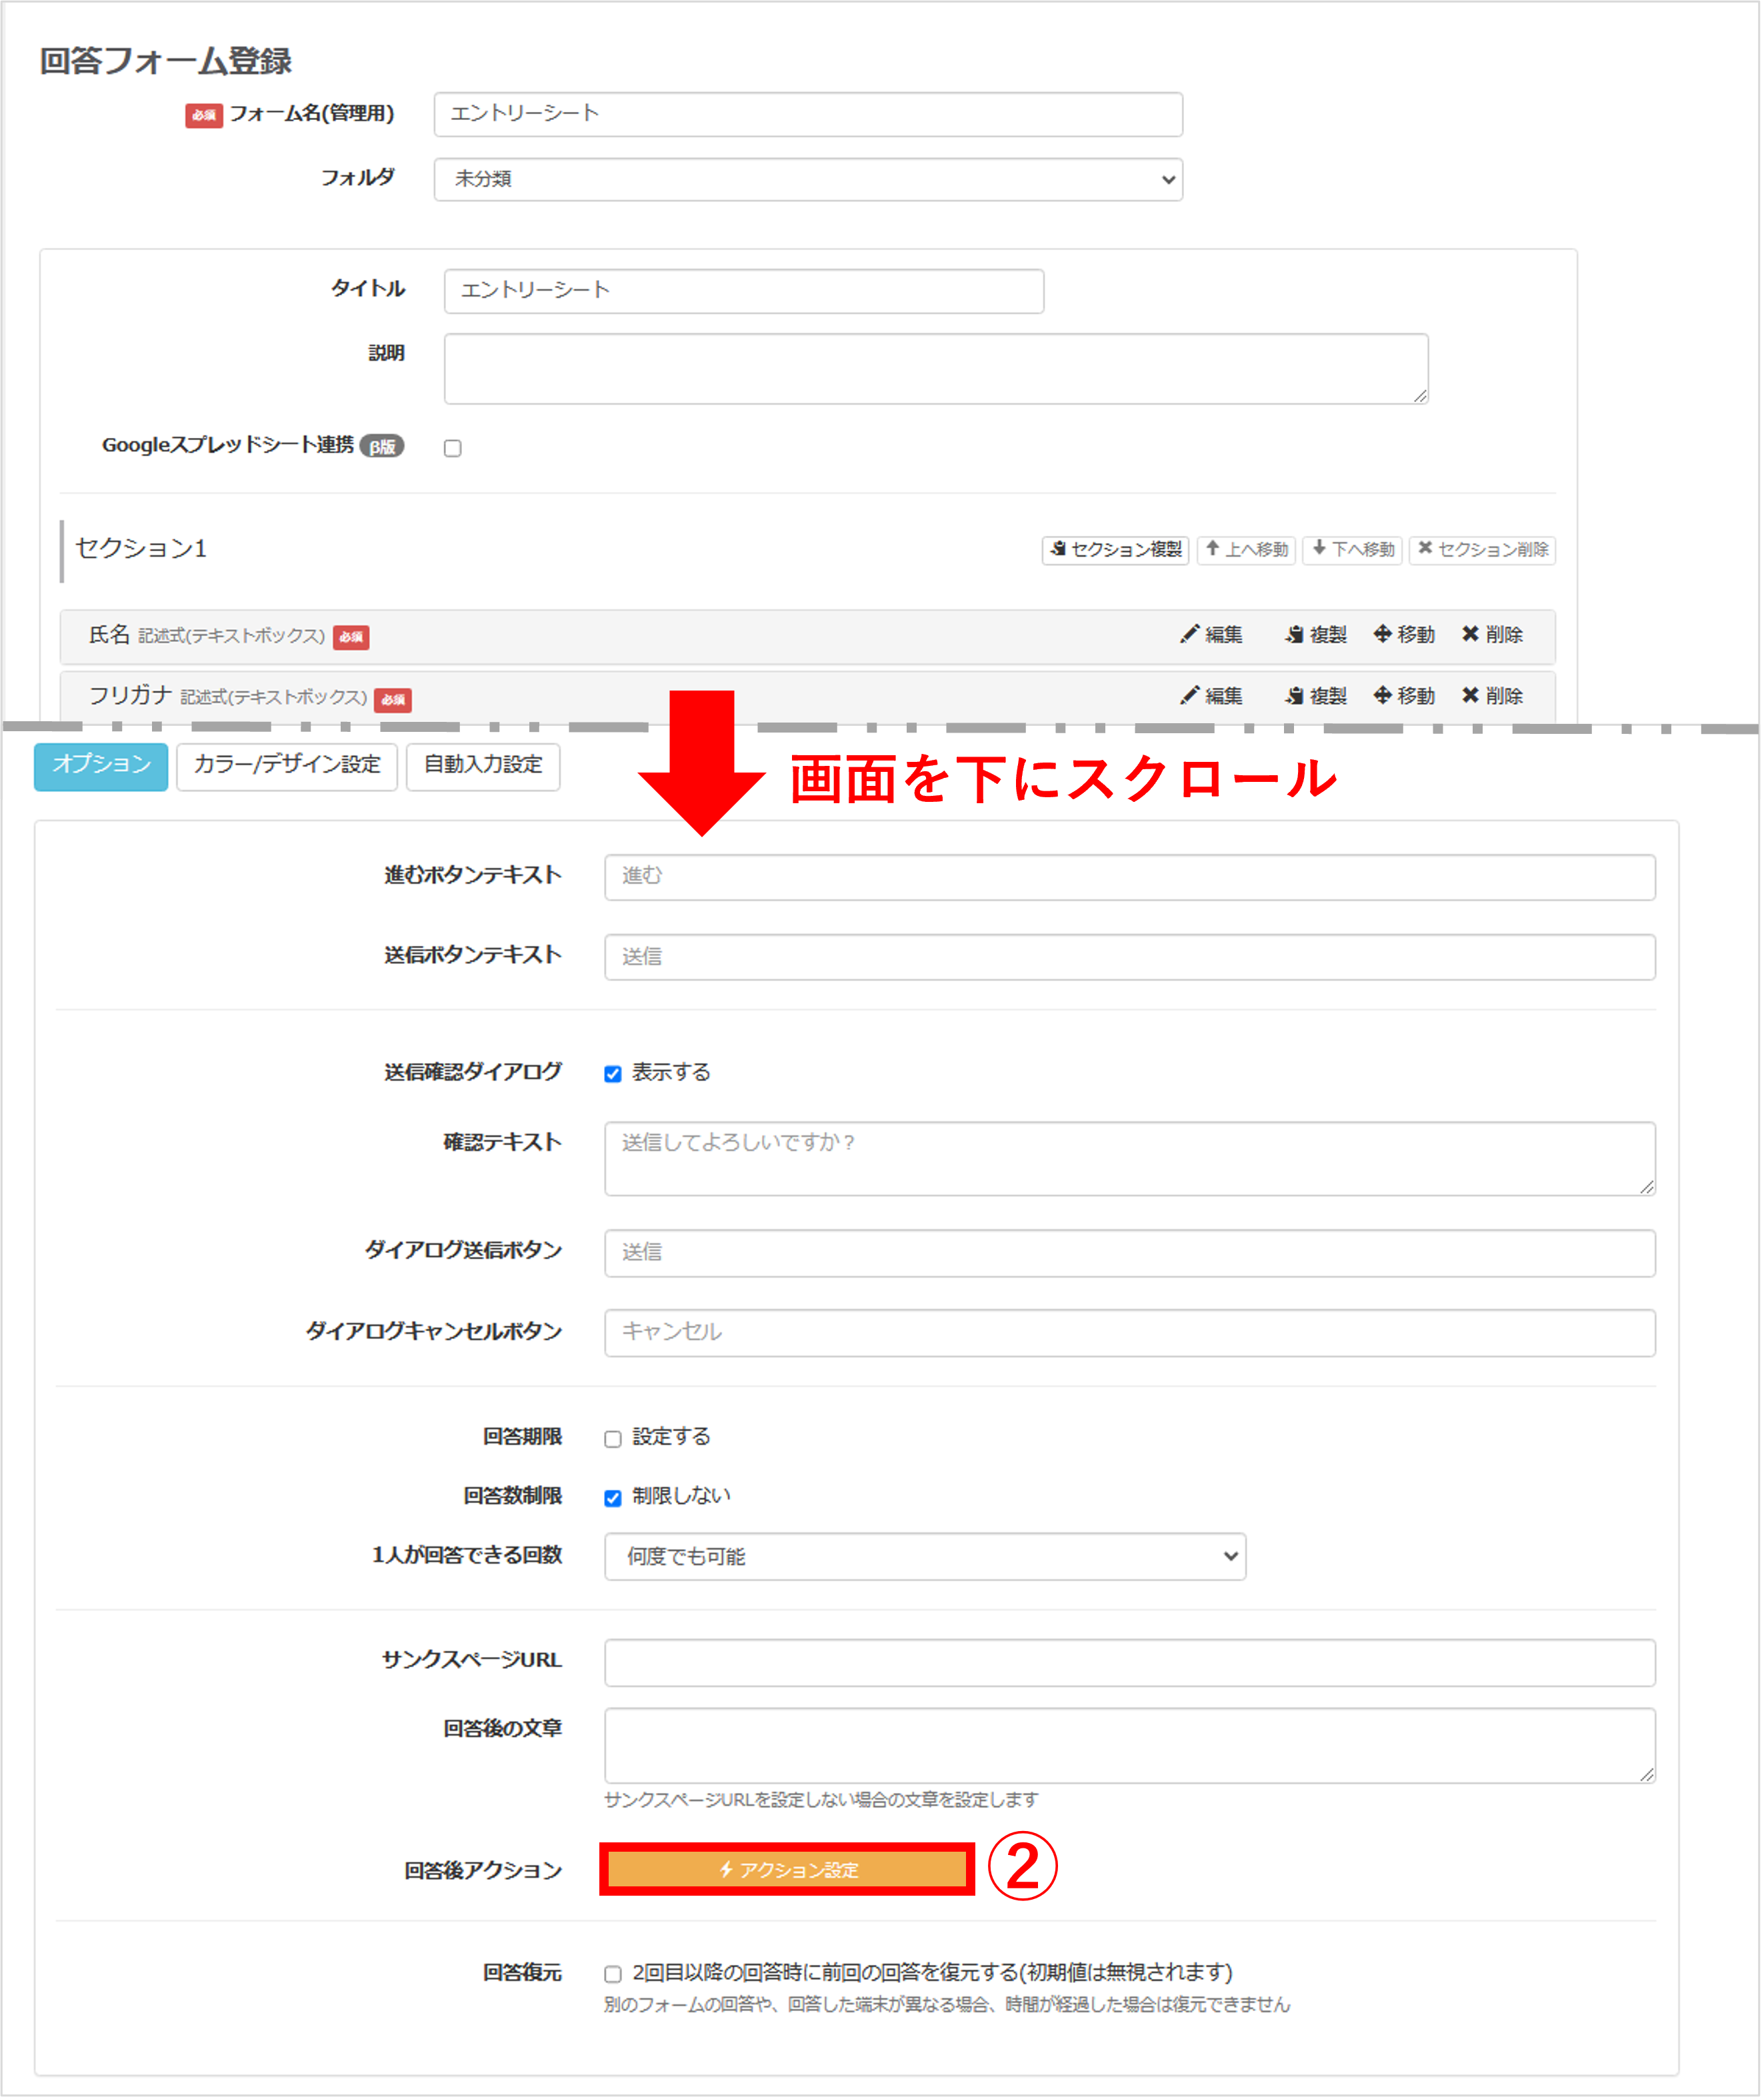Enable 回答復元 checkbox
This screenshot has height=2097, width=1764.
point(613,1974)
